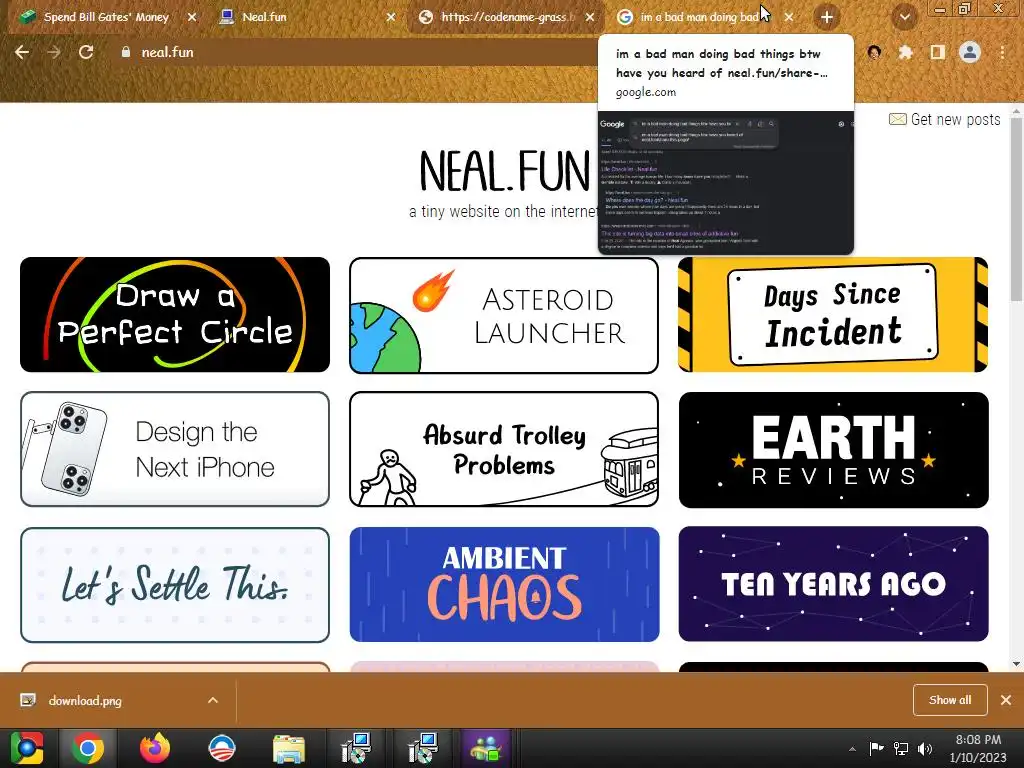1024x768 pixels.
Task: Click the Action Center flag icon
Action: pyautogui.click(x=876, y=748)
